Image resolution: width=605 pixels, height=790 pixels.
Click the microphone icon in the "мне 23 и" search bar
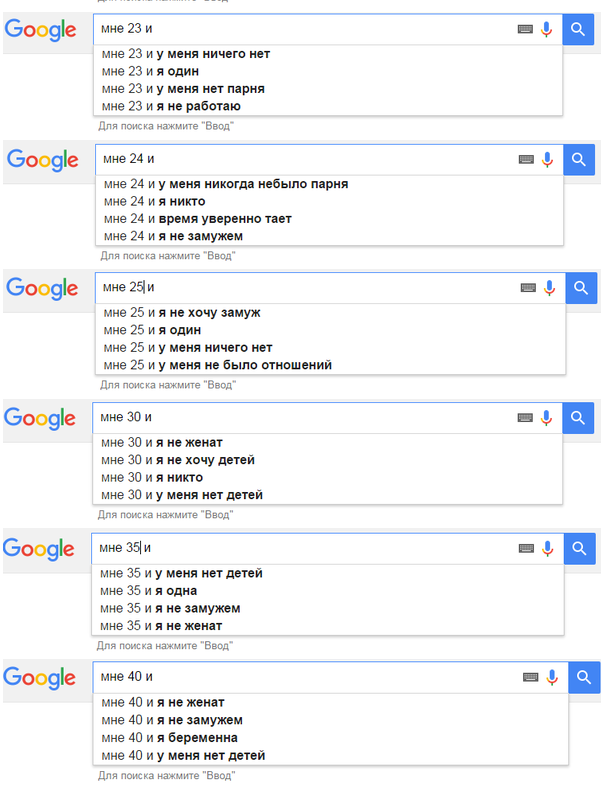click(x=546, y=30)
